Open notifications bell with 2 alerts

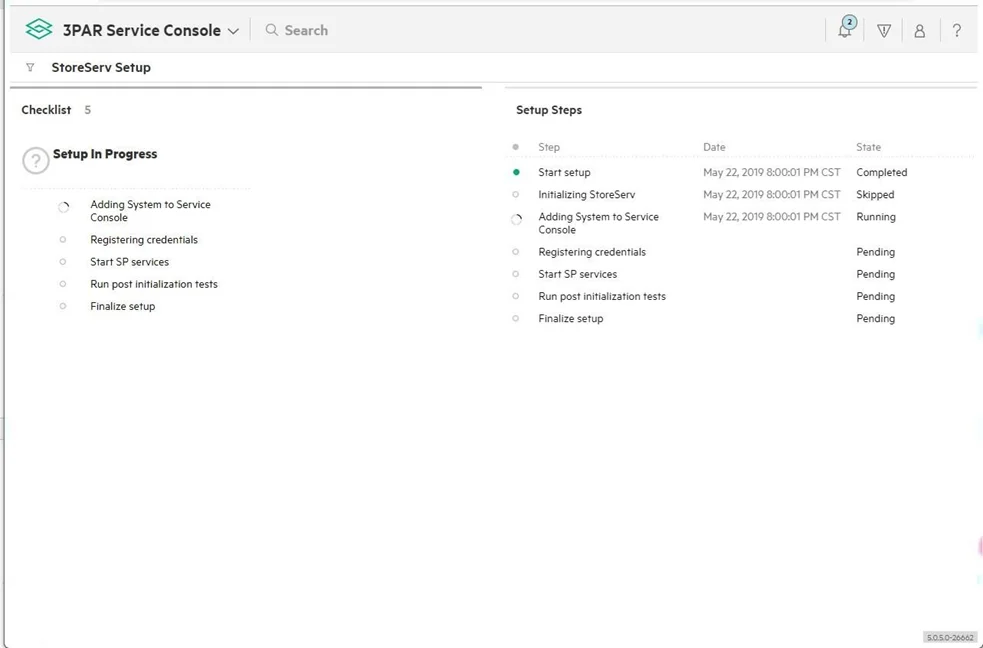(845, 29)
